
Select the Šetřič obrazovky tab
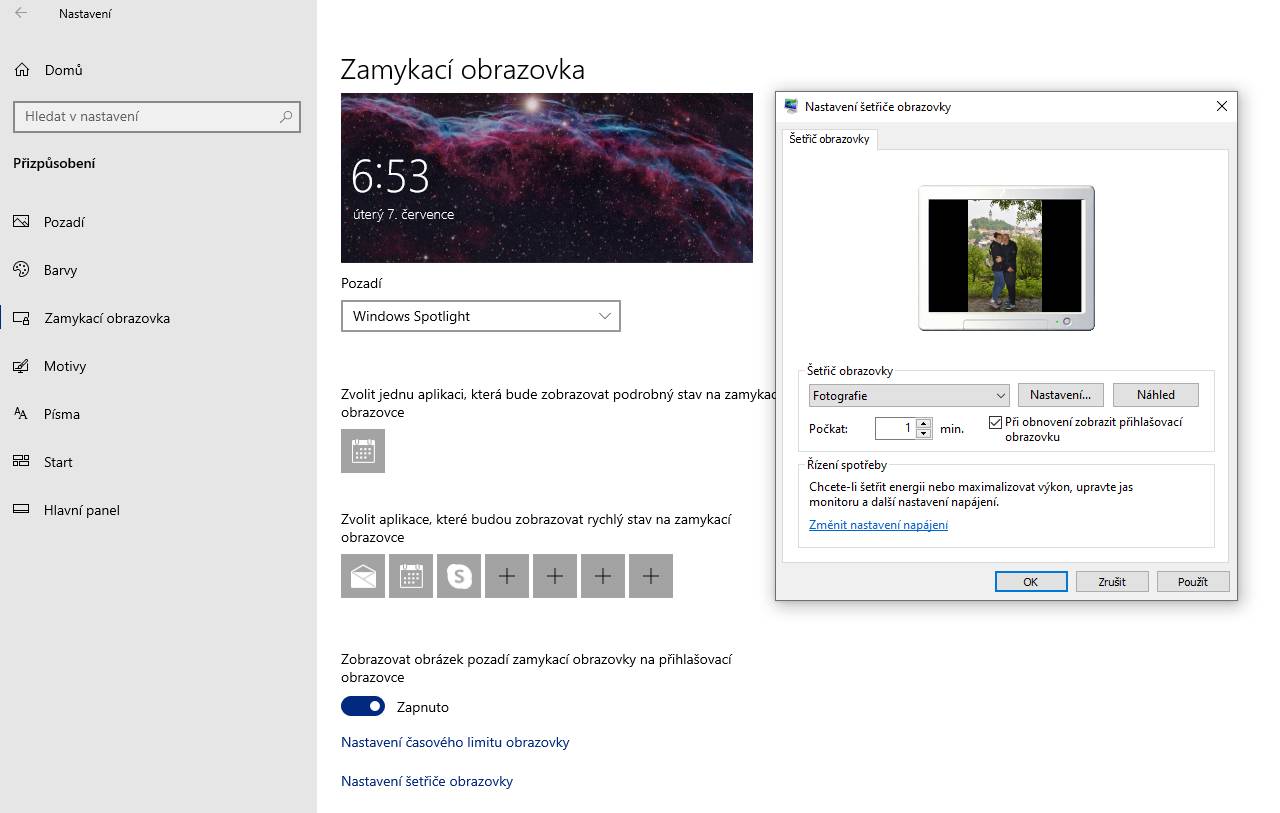(829, 139)
